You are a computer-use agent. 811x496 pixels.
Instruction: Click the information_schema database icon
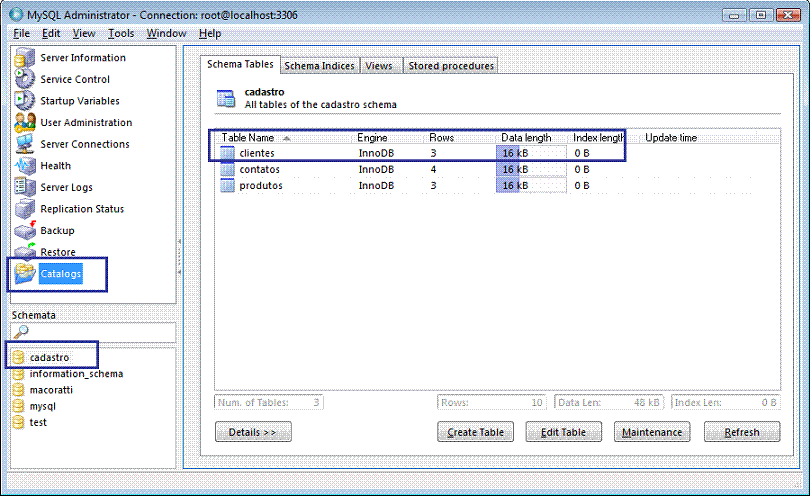tap(19, 374)
